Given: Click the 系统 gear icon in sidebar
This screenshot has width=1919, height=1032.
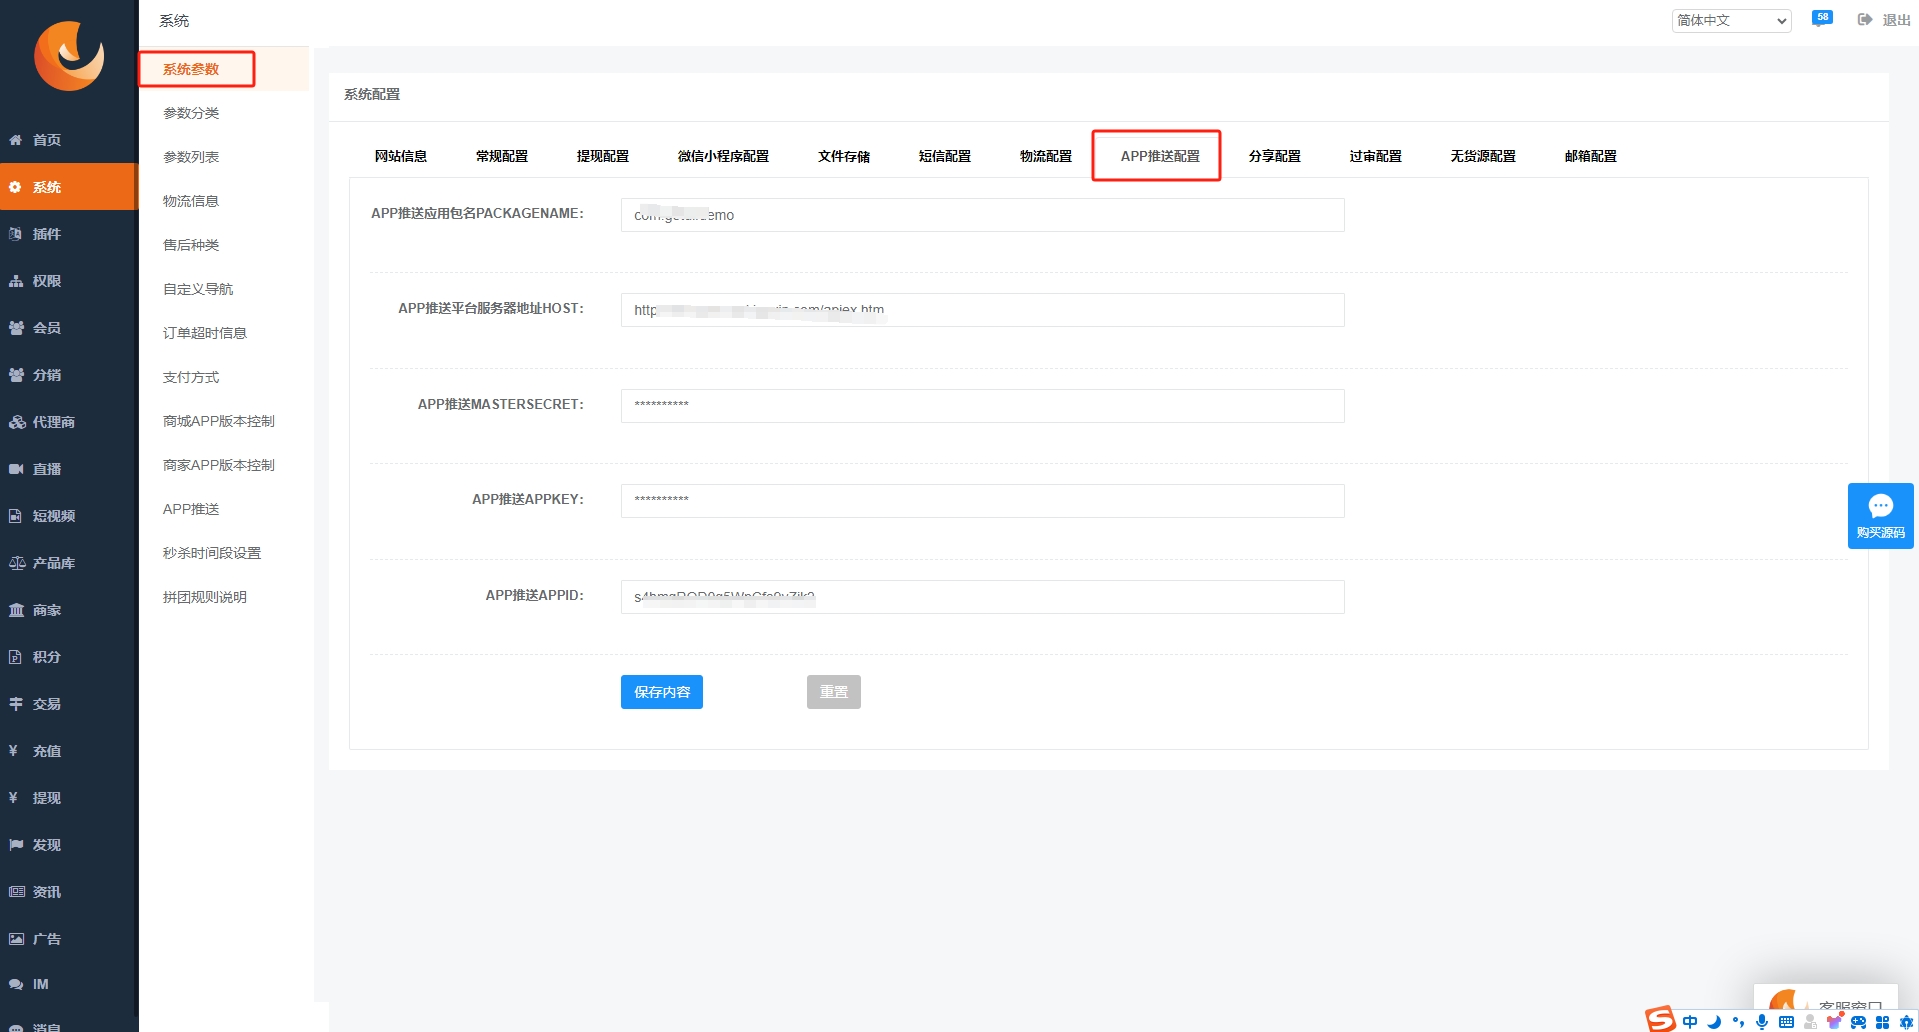Looking at the screenshot, I should (16, 187).
